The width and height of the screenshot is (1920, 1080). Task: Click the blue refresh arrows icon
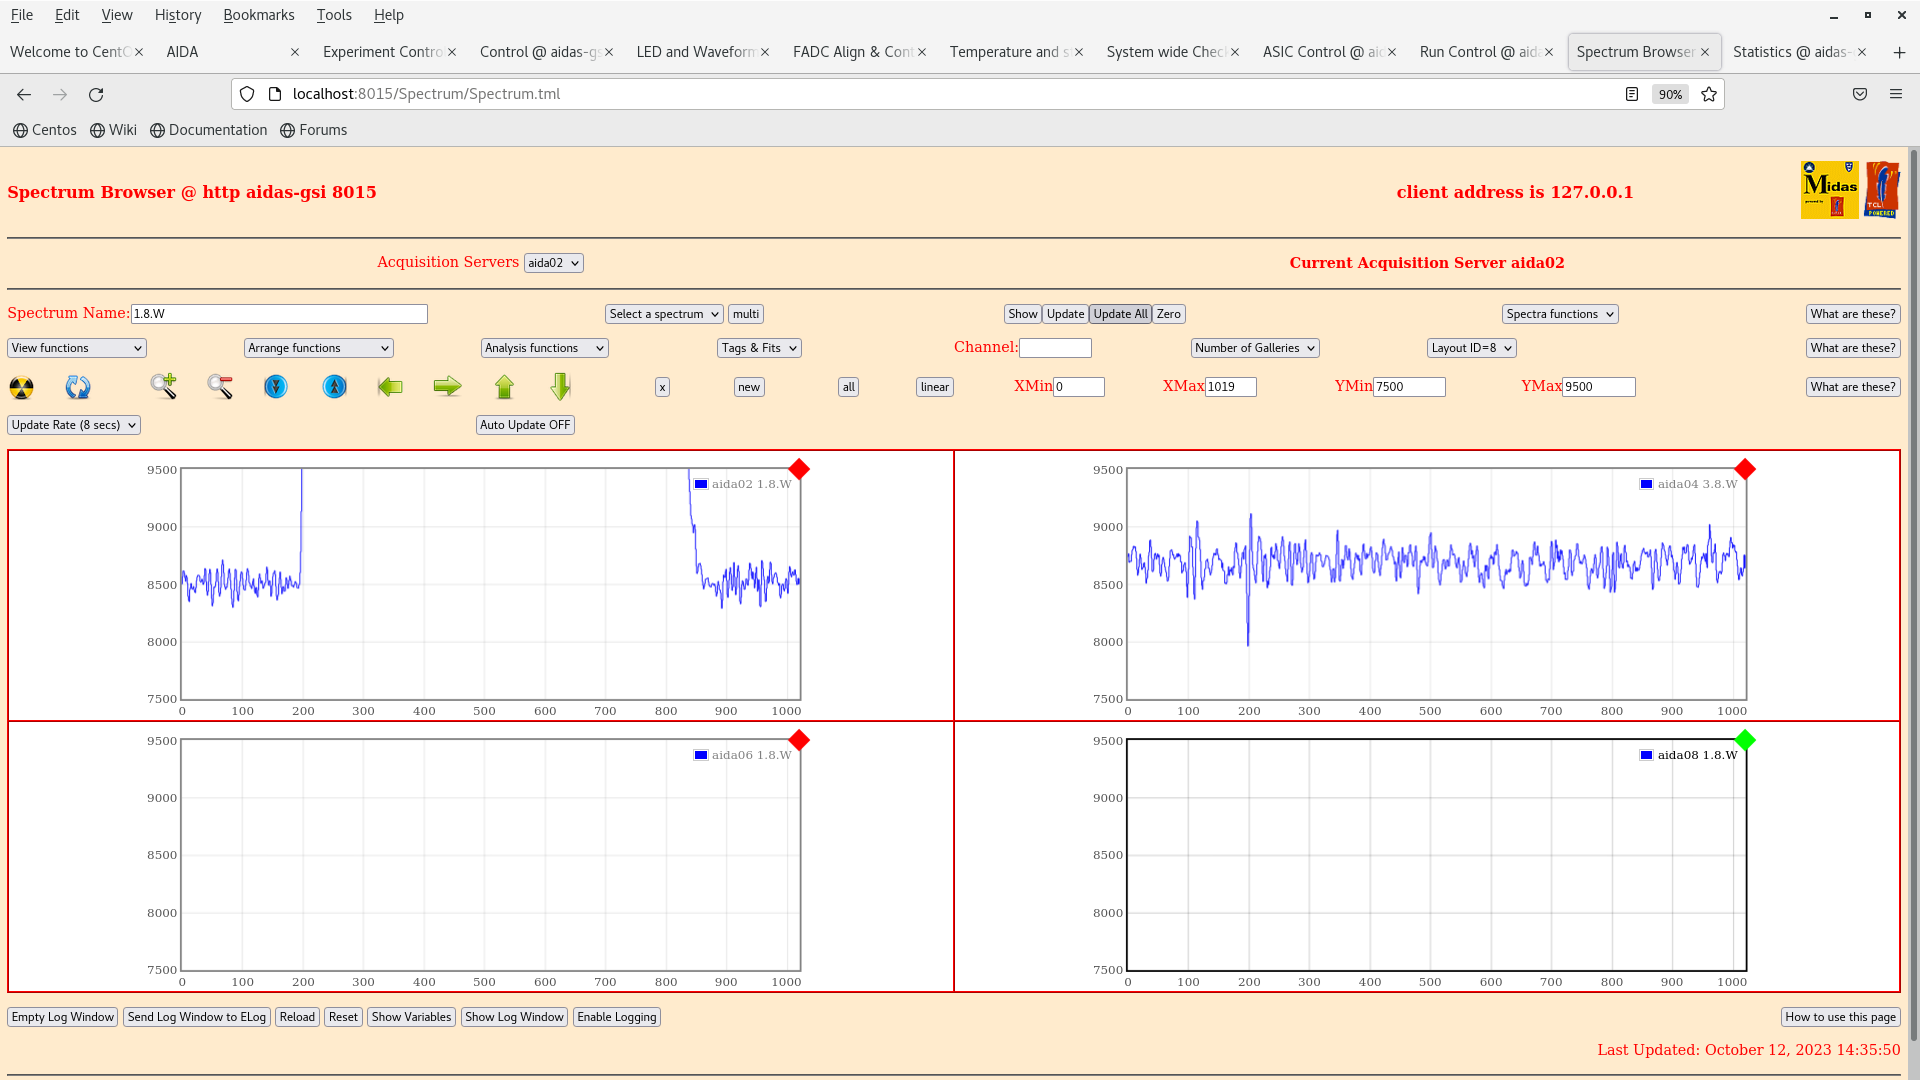point(78,387)
